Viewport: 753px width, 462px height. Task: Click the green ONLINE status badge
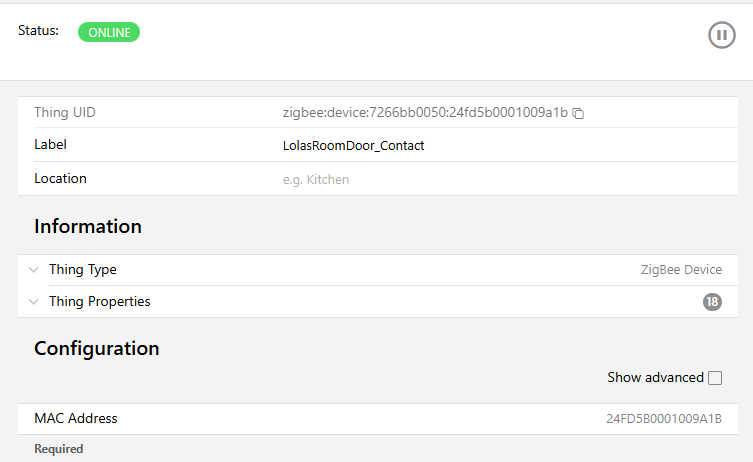[109, 32]
